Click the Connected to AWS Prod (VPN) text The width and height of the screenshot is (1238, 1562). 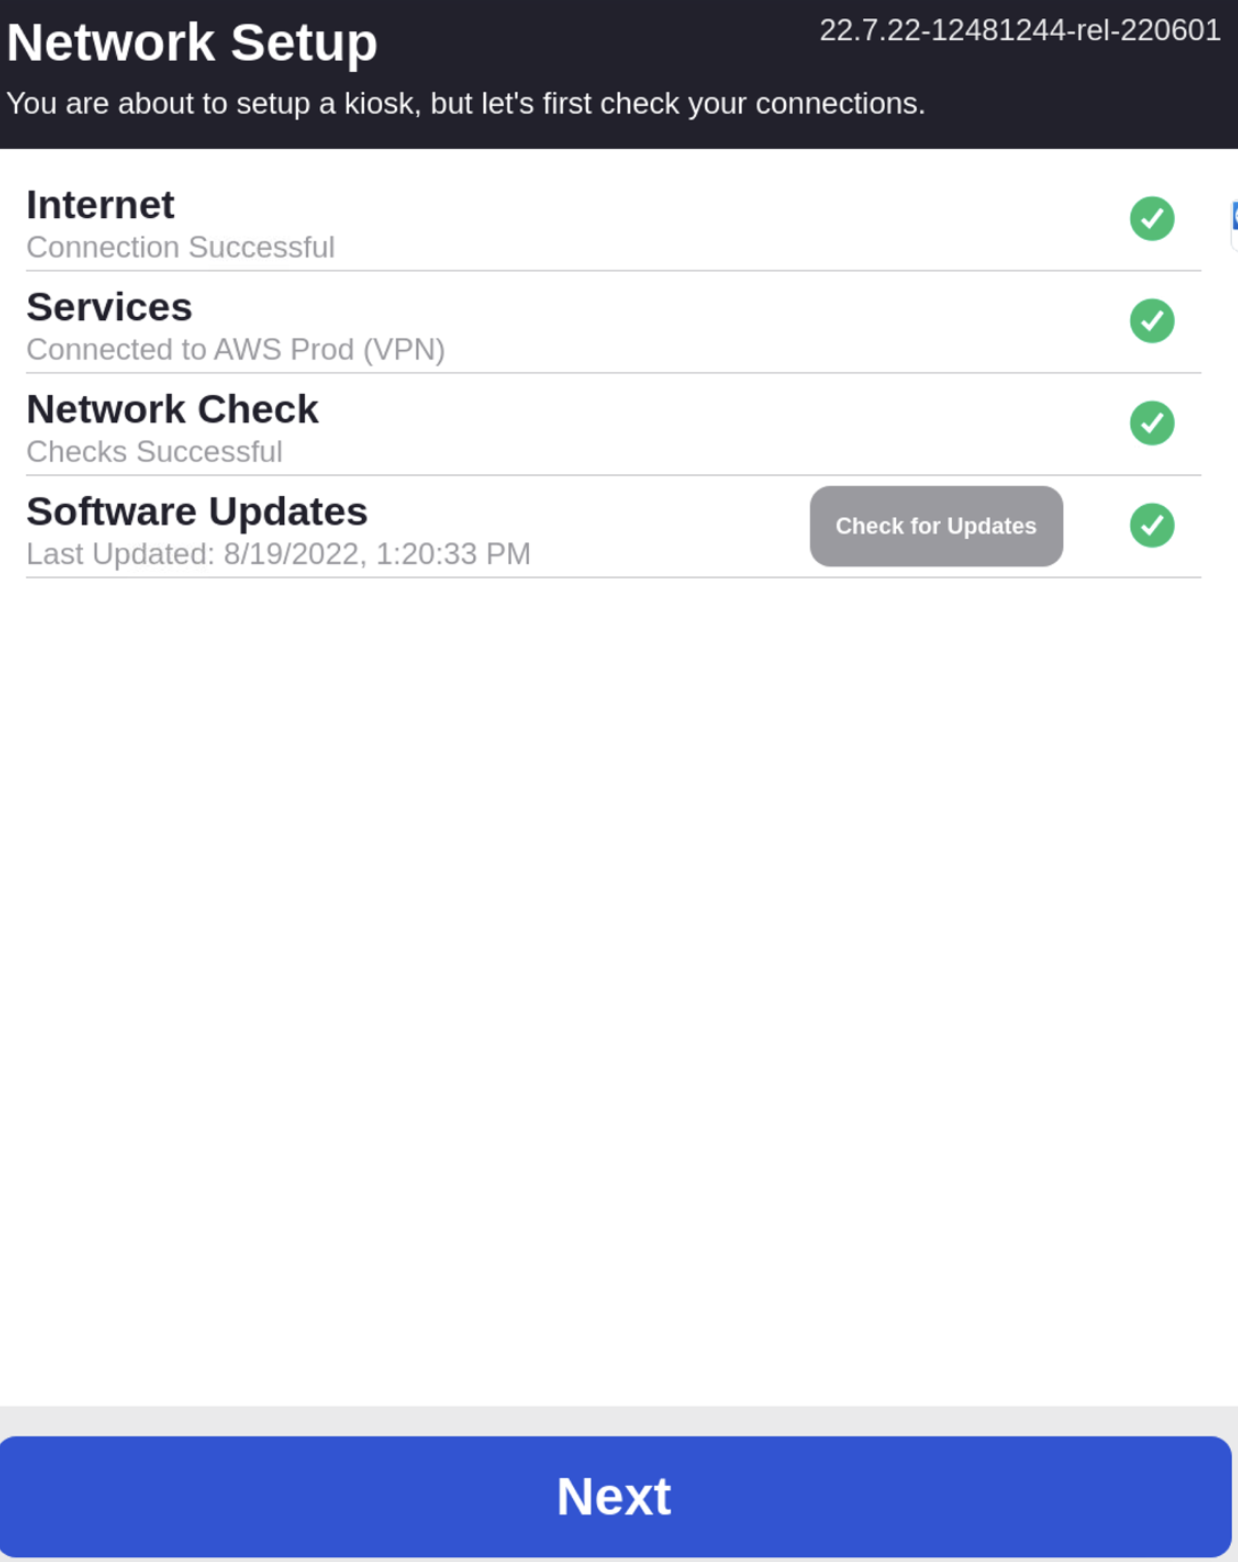[235, 349]
